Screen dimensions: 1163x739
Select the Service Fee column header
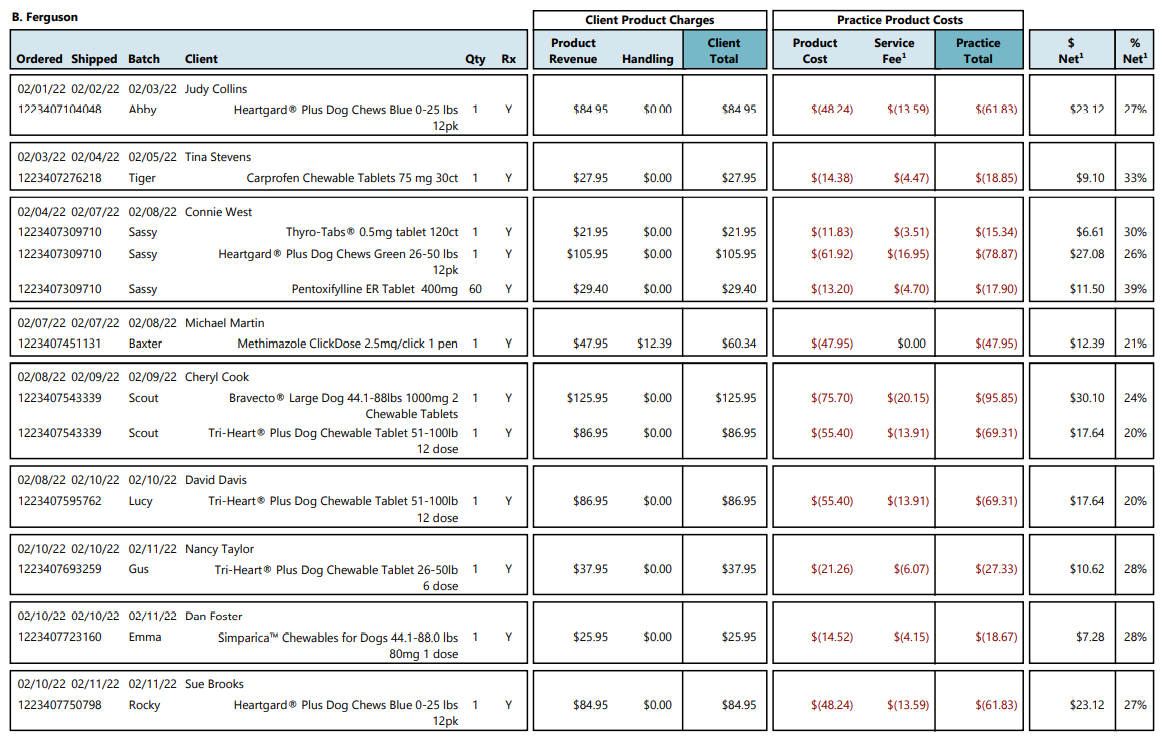[894, 50]
